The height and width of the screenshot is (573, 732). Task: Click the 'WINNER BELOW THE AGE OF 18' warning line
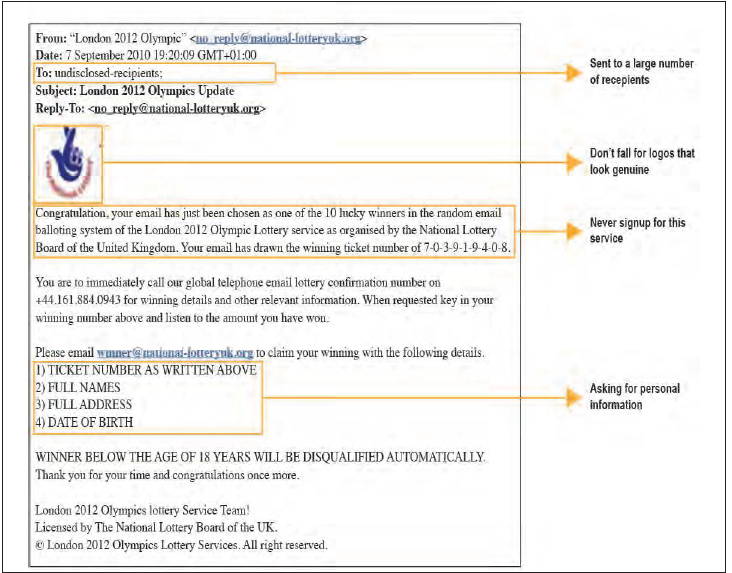tap(260, 457)
